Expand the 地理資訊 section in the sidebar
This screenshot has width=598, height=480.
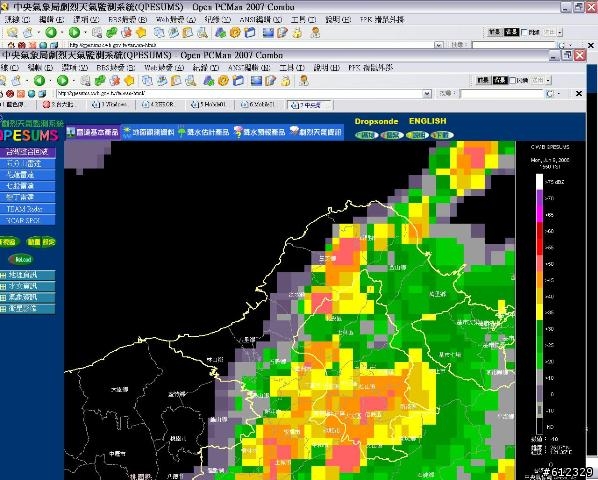click(x=27, y=275)
